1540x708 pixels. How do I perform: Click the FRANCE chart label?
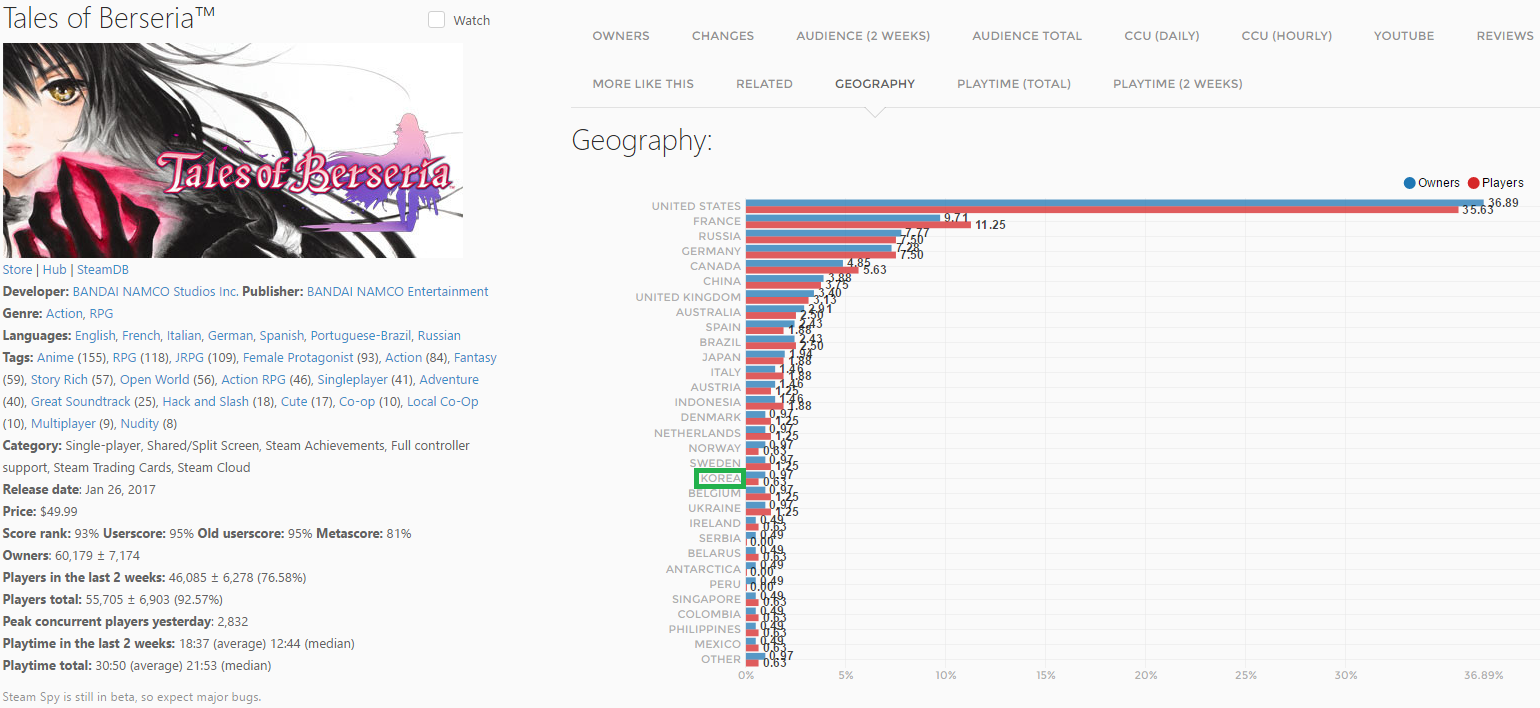[x=717, y=222]
